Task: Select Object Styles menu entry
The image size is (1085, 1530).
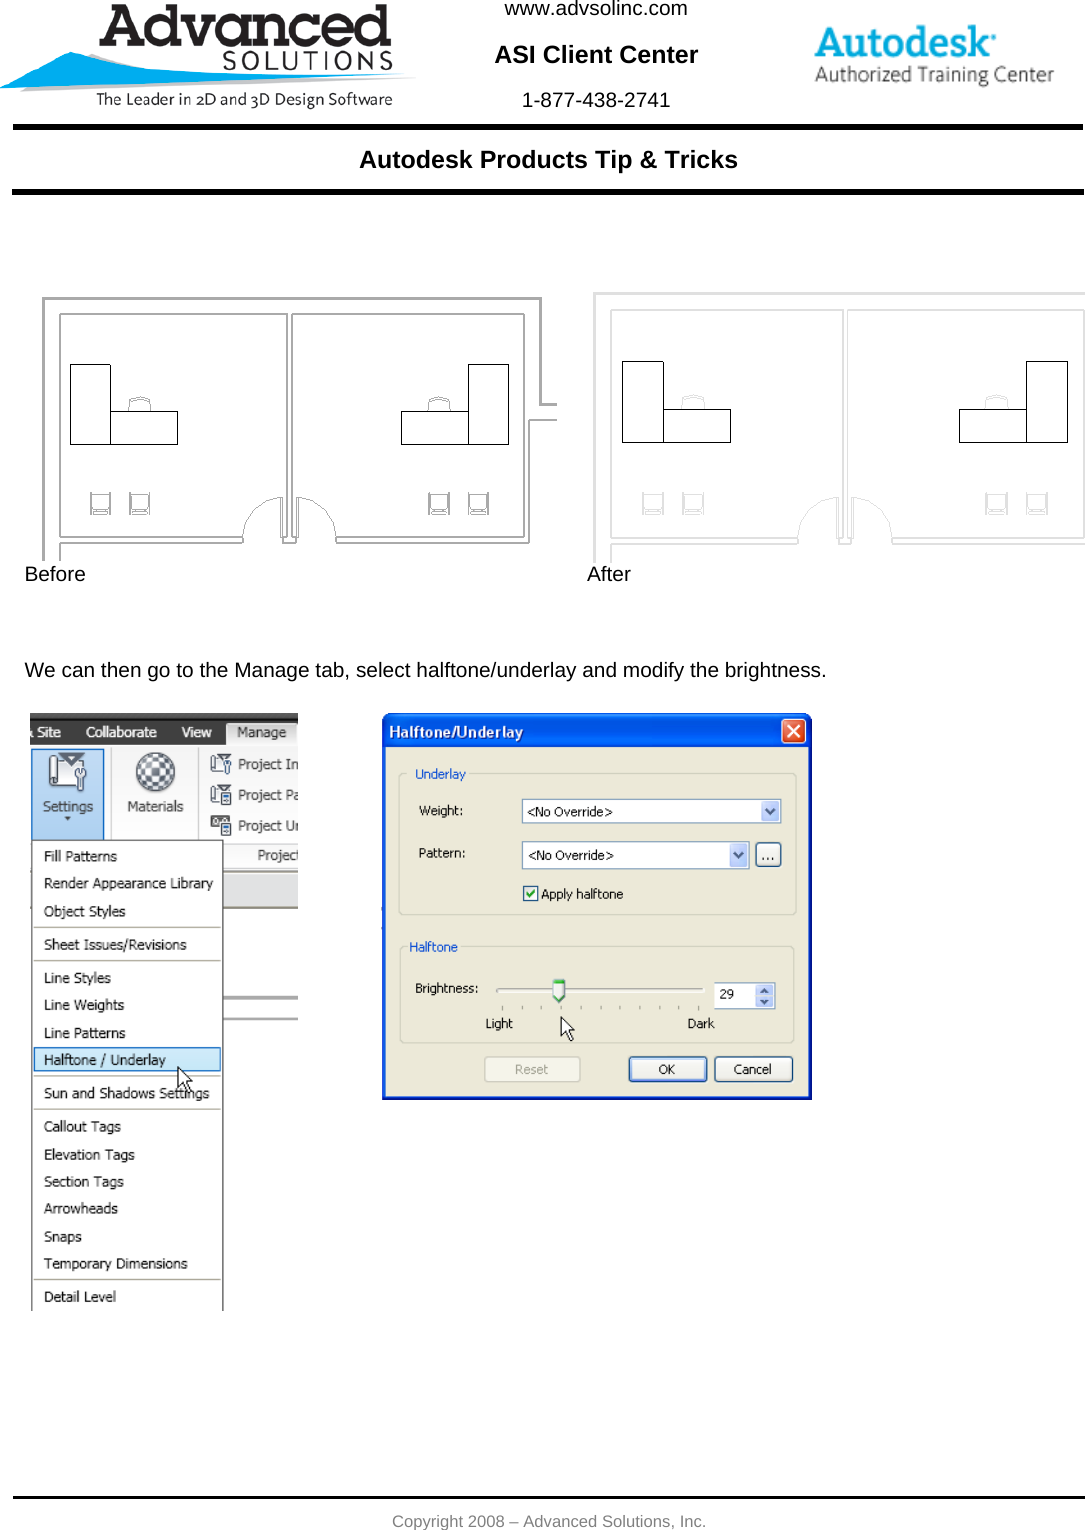Action: tap(127, 911)
